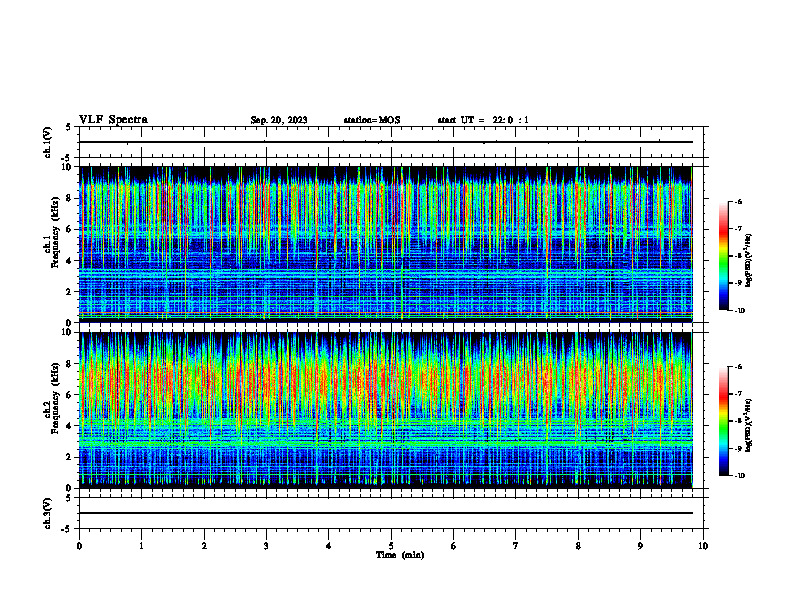792x612 pixels.
Task: Select the "start UT = 22:0 :1" text
Action: pyautogui.click(x=483, y=120)
